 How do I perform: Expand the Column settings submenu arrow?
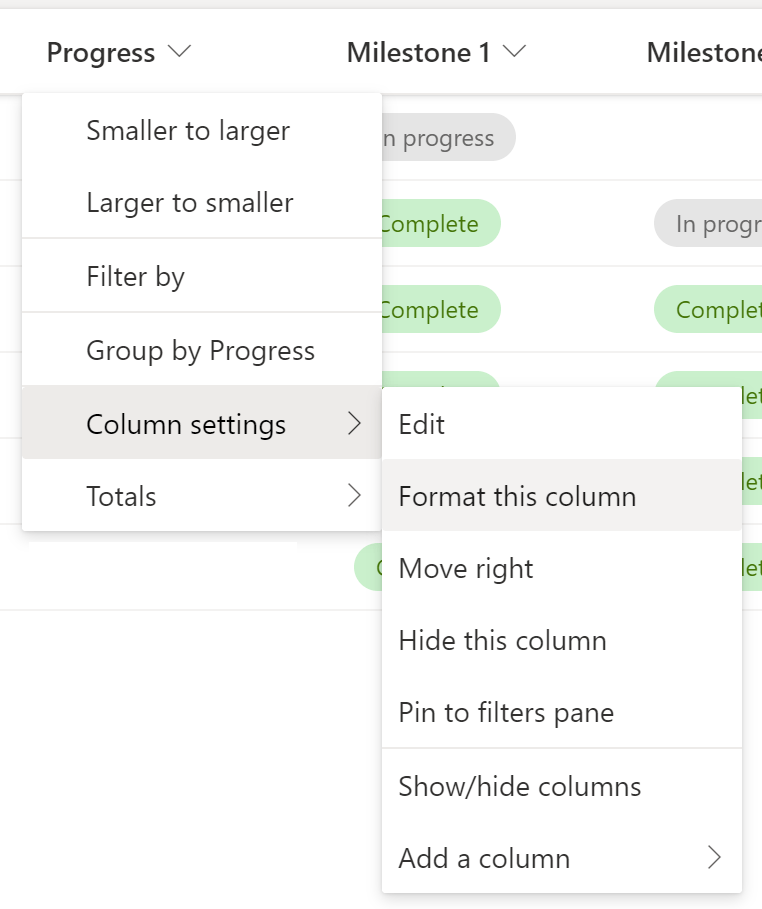354,424
